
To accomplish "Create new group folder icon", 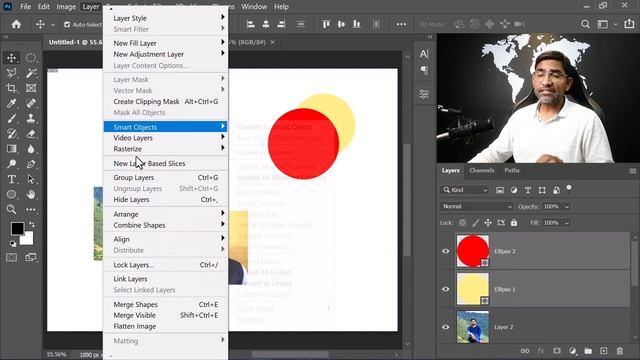I will point(588,351).
